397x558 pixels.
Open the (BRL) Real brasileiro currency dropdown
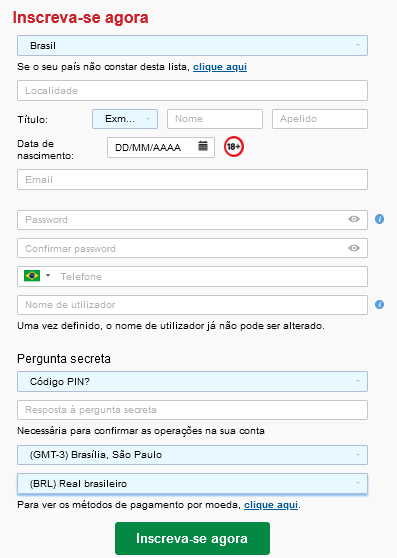pos(192,484)
